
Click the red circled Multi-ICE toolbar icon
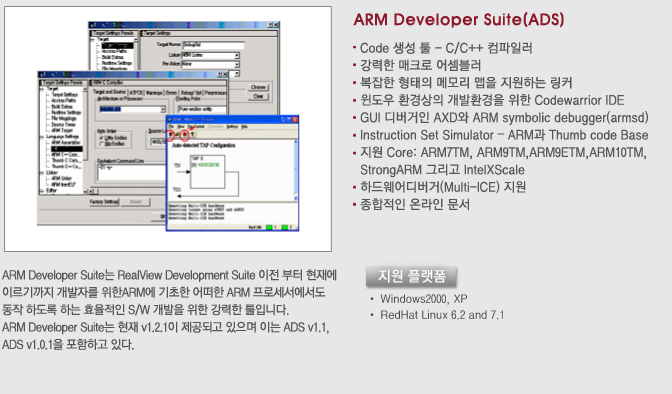[x=185, y=135]
